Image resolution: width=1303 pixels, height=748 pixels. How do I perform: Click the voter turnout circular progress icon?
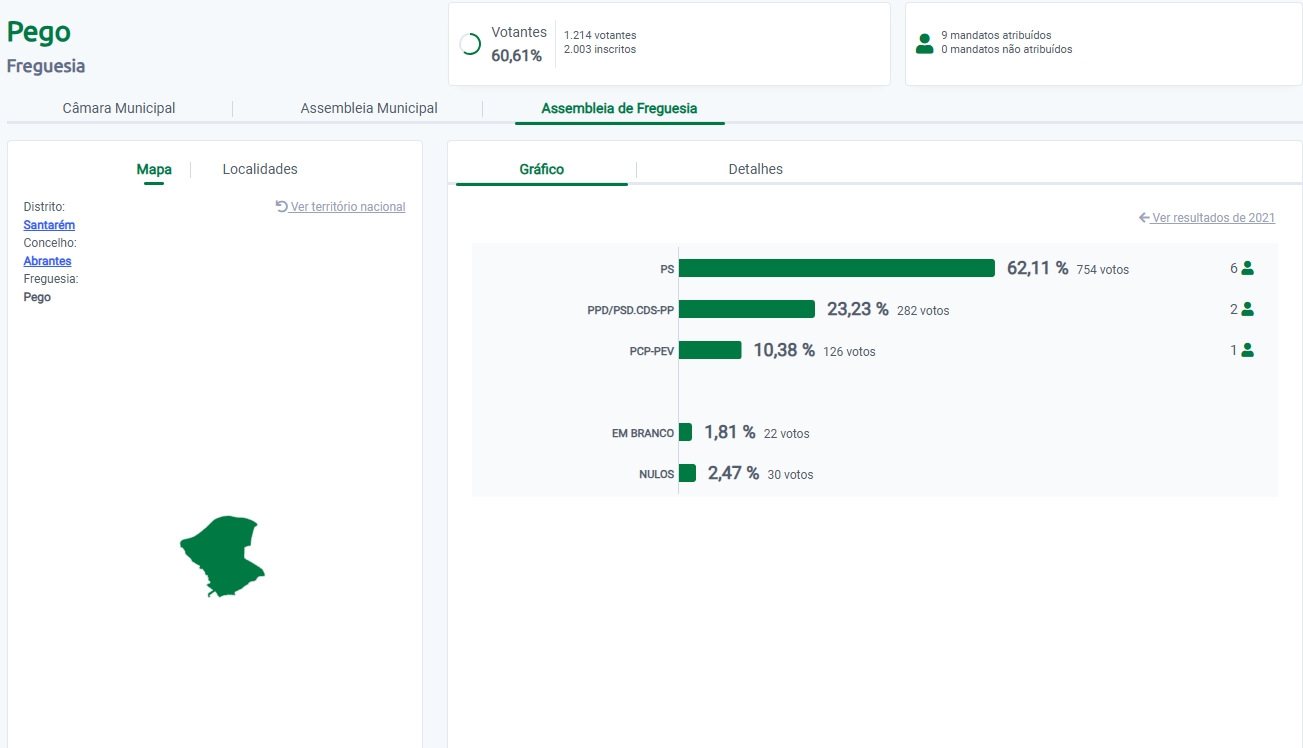tap(469, 44)
